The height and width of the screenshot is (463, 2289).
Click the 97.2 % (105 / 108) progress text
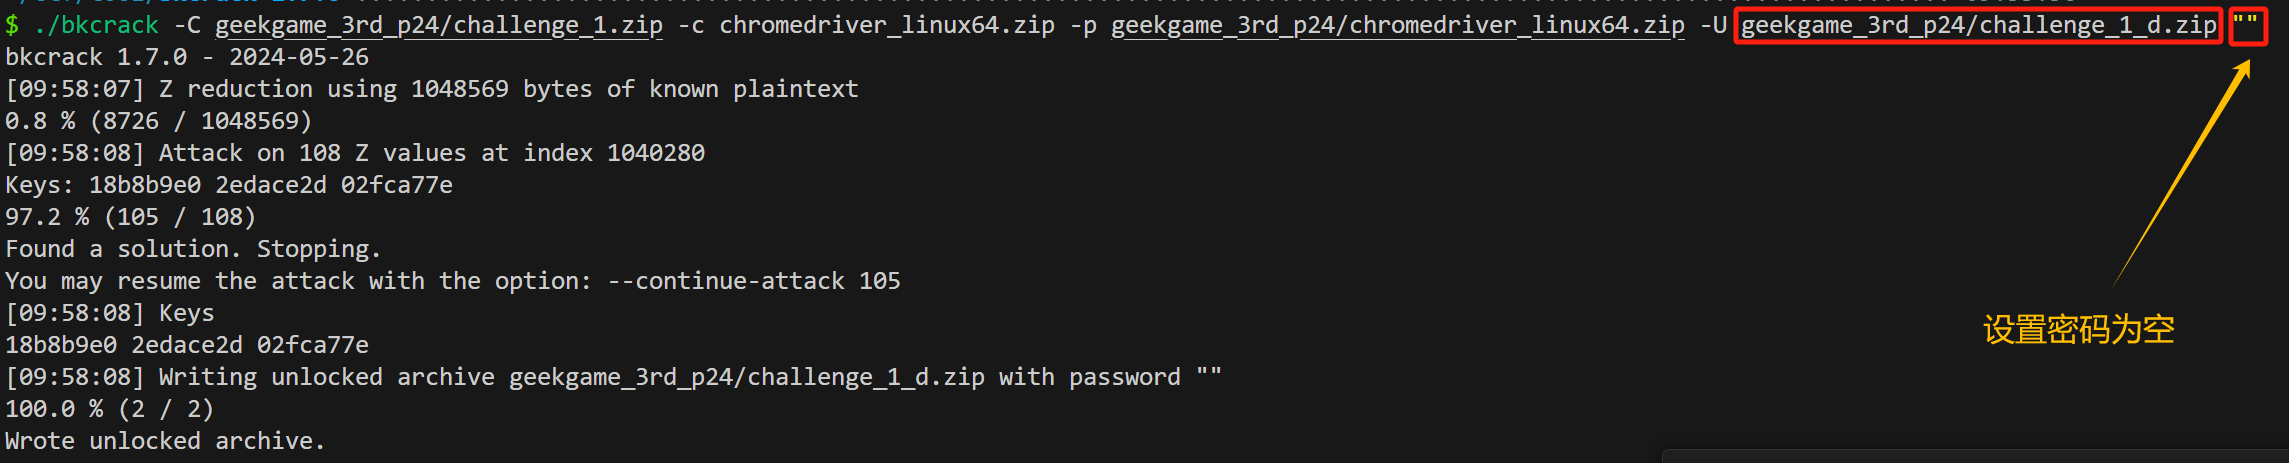(130, 217)
